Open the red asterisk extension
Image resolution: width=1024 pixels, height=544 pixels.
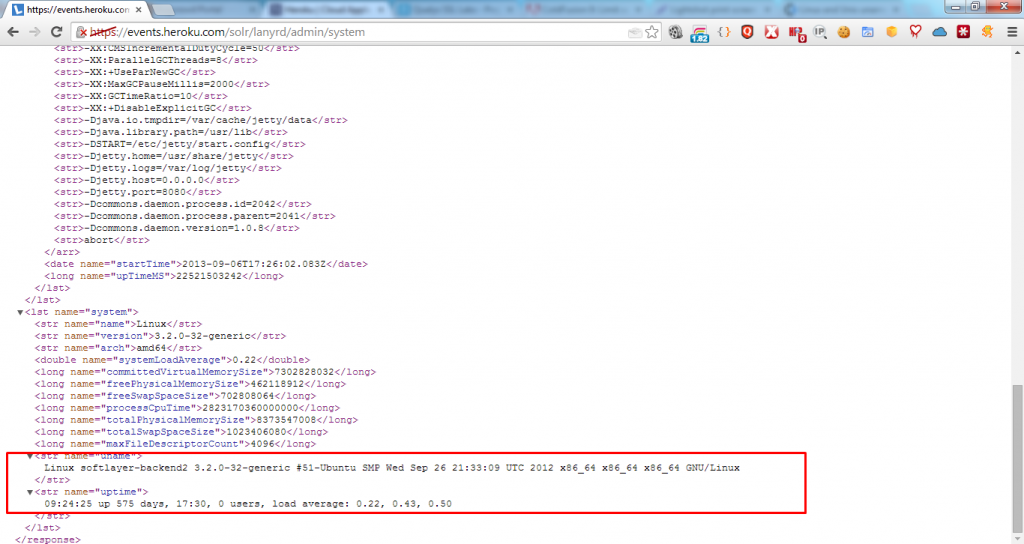pos(963,32)
